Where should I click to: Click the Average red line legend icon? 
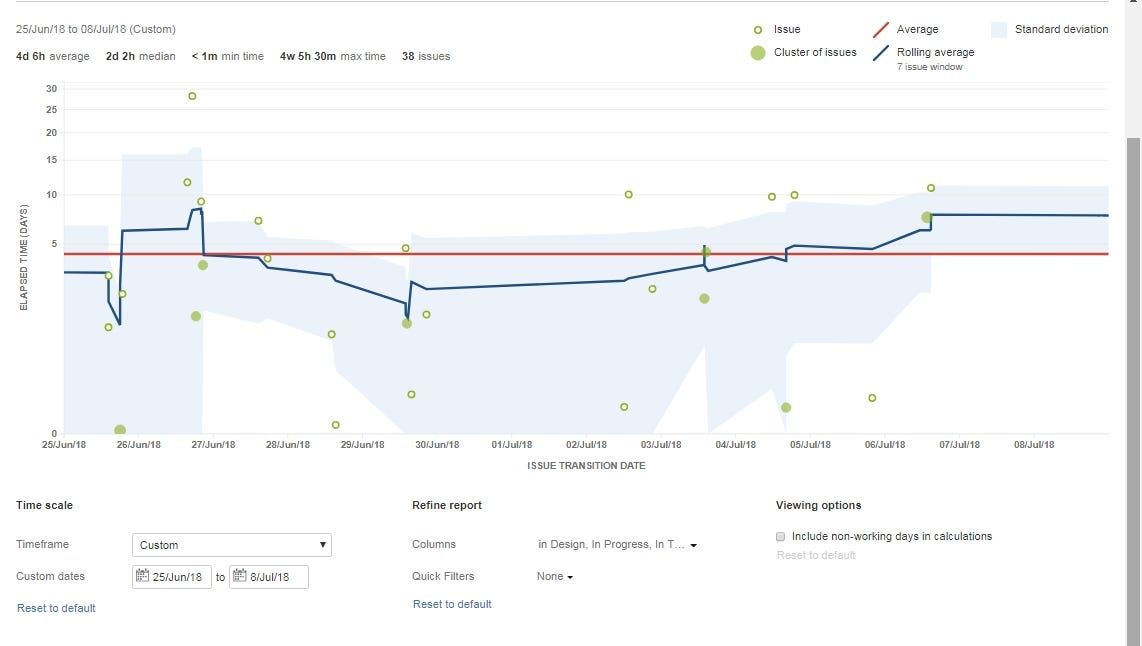click(881, 30)
